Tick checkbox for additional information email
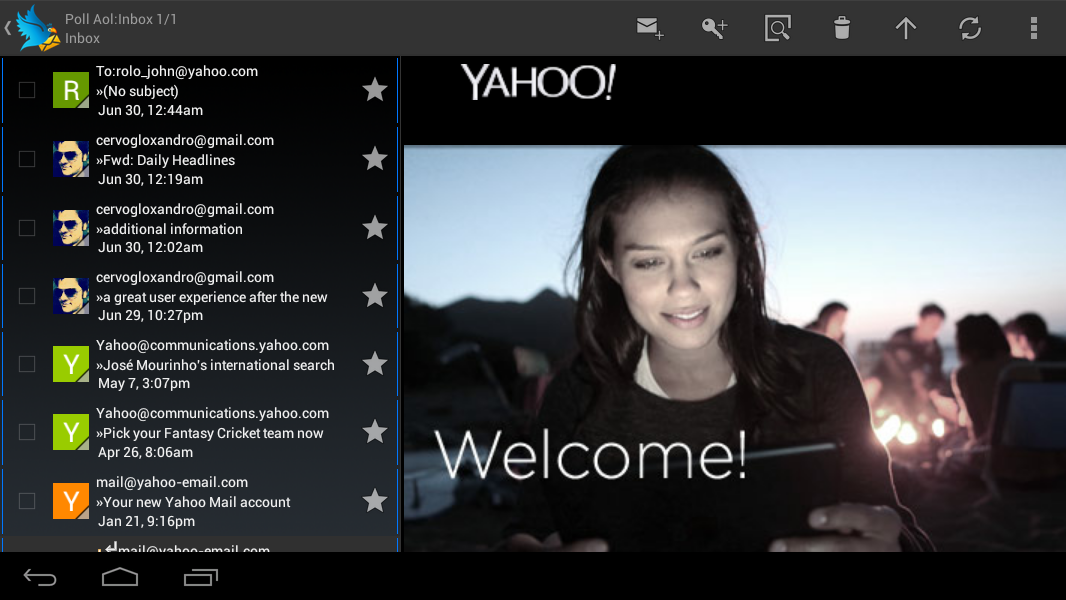This screenshot has width=1066, height=600. click(x=27, y=228)
